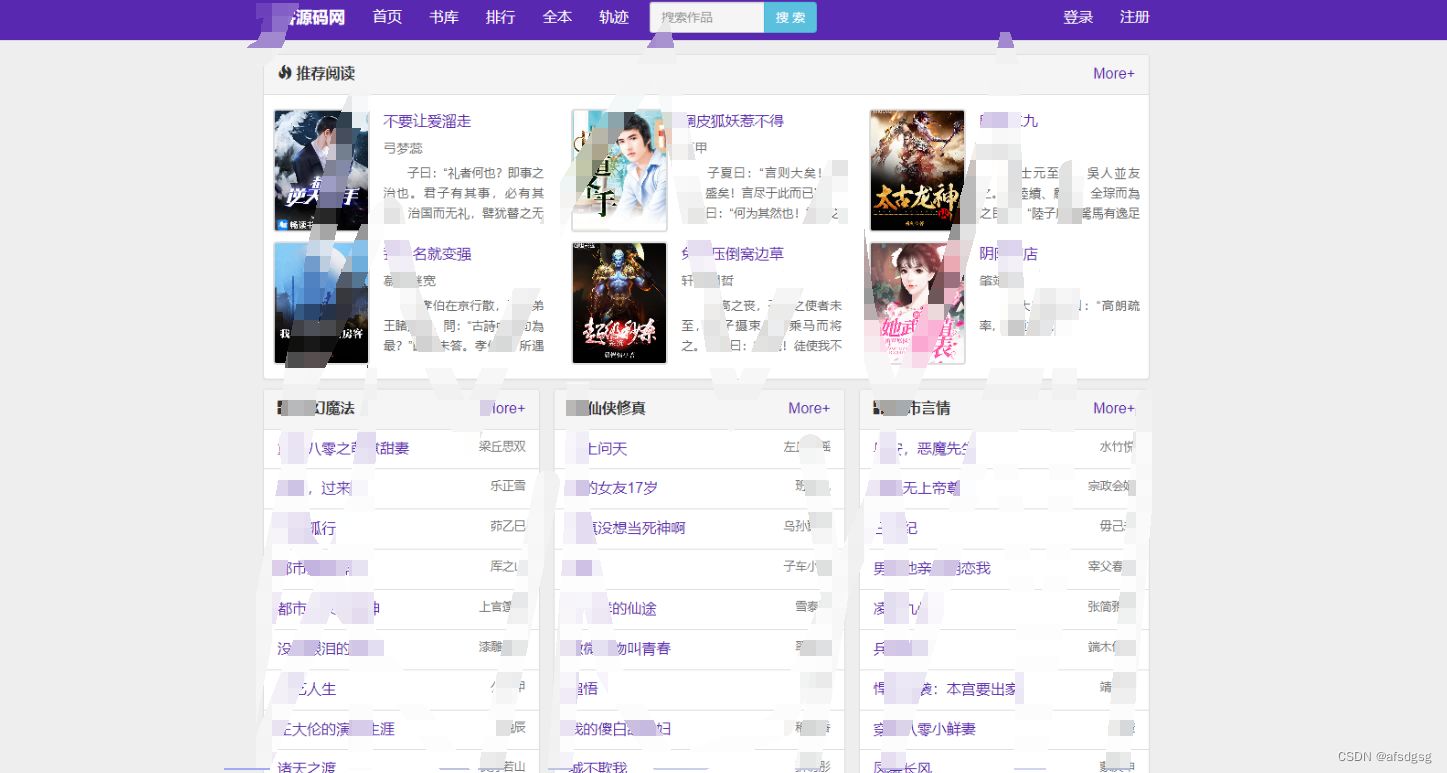Click the 搜索作品 input field

click(x=706, y=17)
